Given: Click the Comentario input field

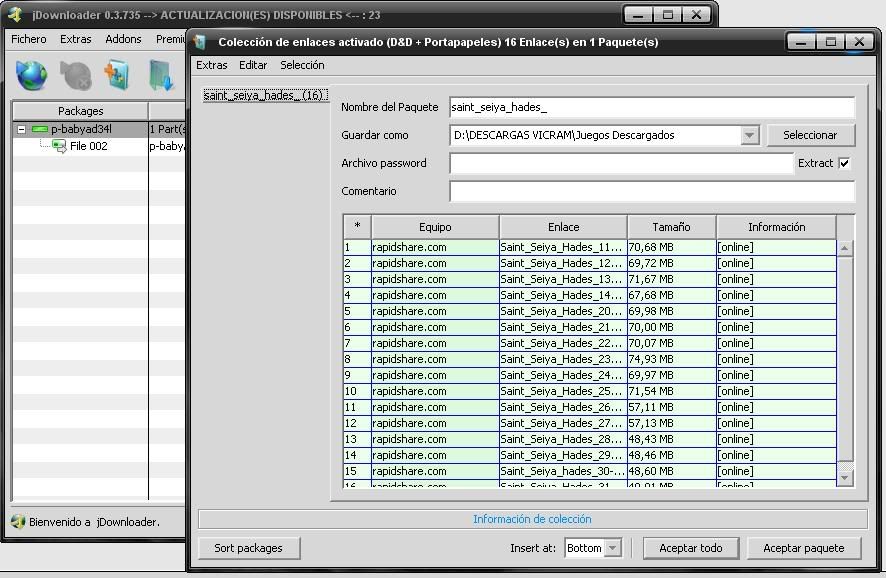Looking at the screenshot, I should pos(652,191).
